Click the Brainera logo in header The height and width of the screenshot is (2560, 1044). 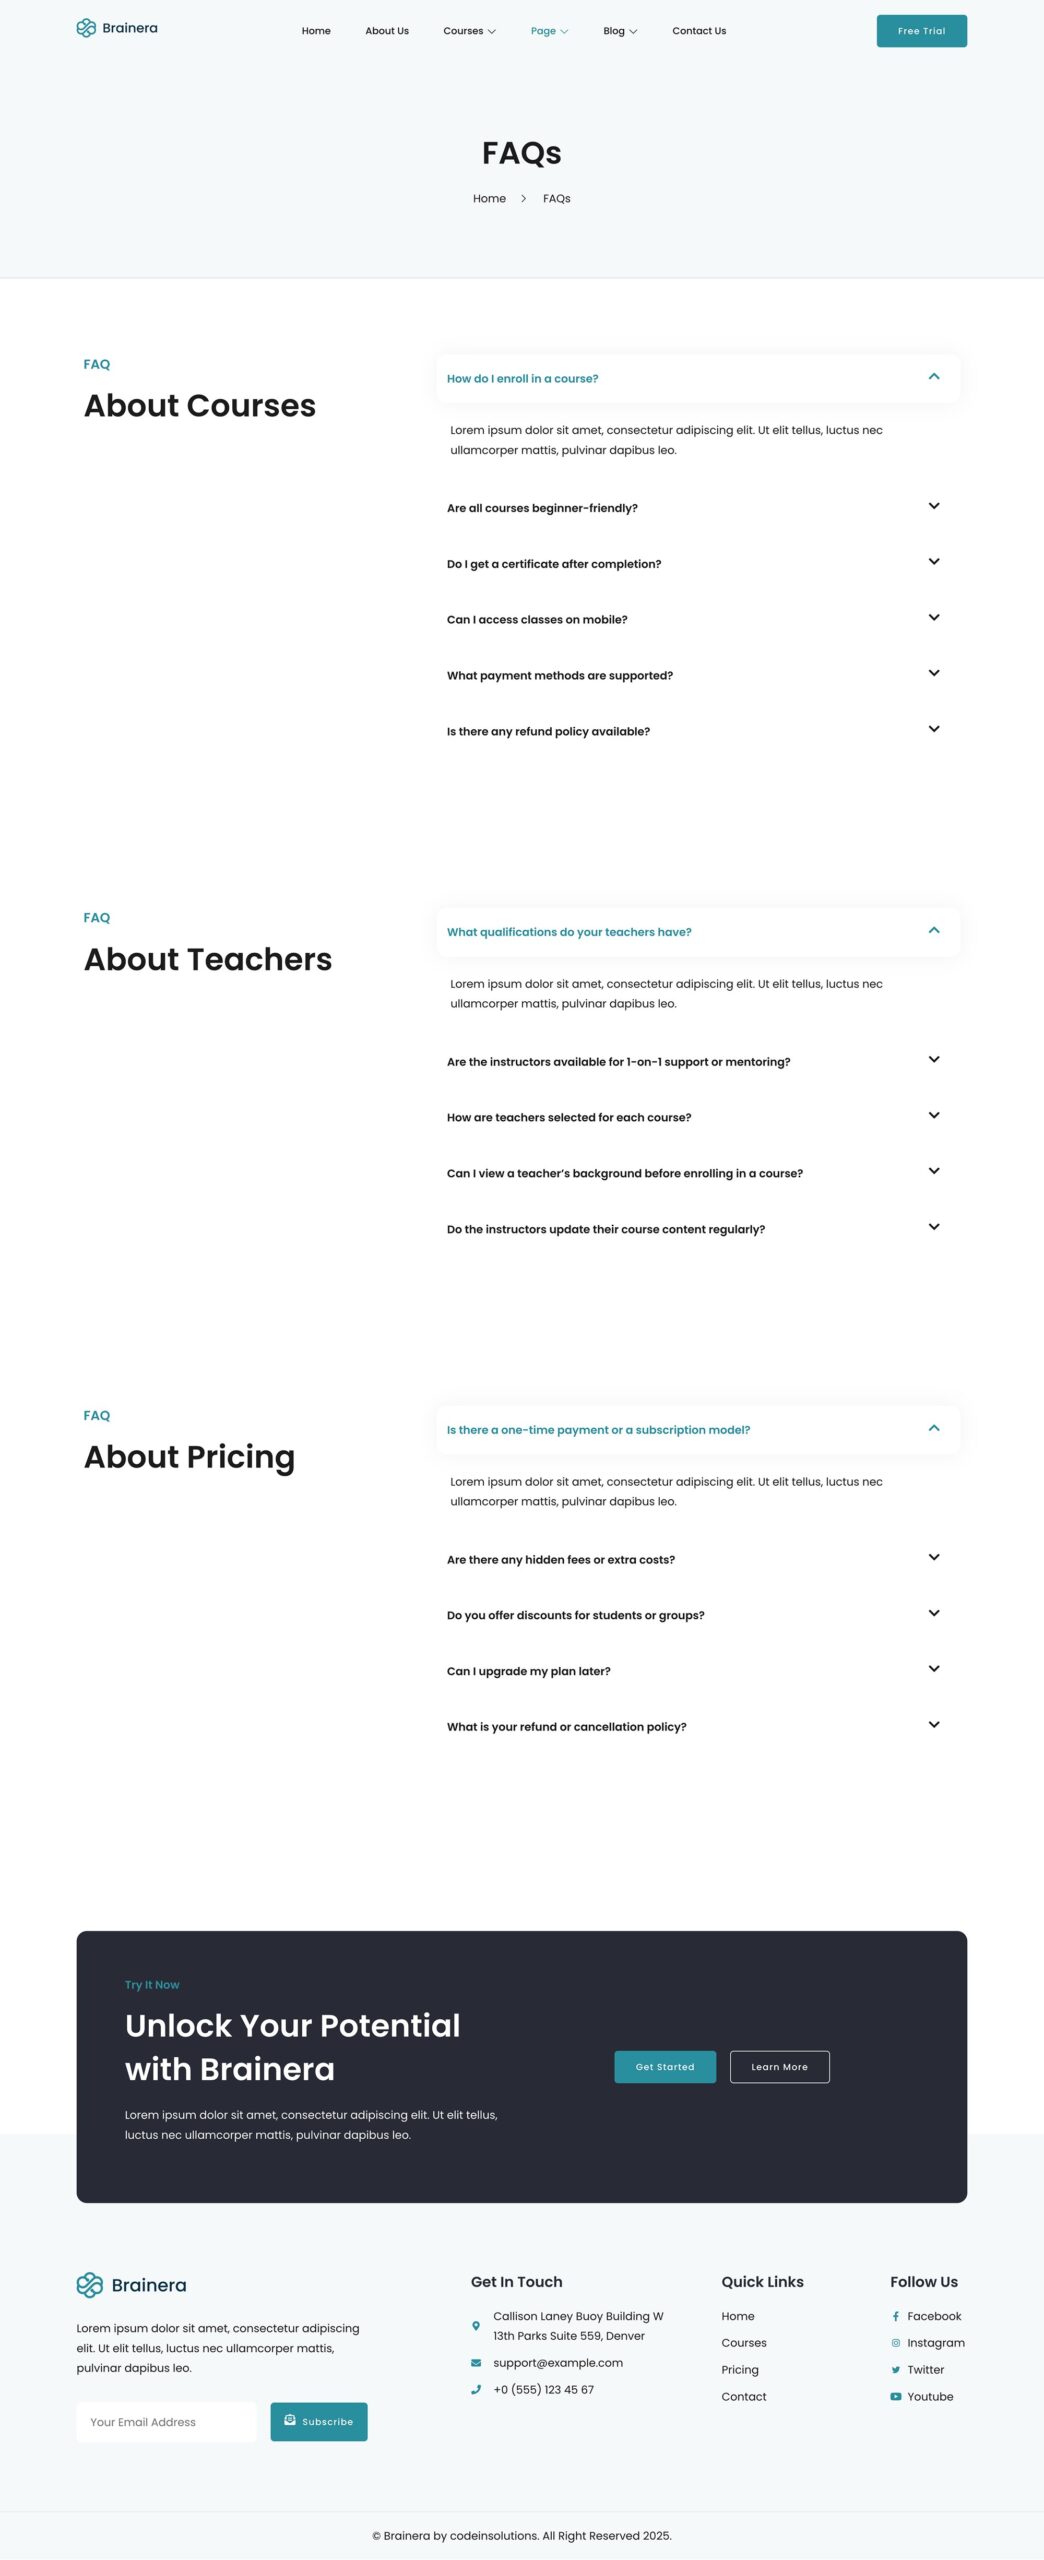click(x=117, y=28)
